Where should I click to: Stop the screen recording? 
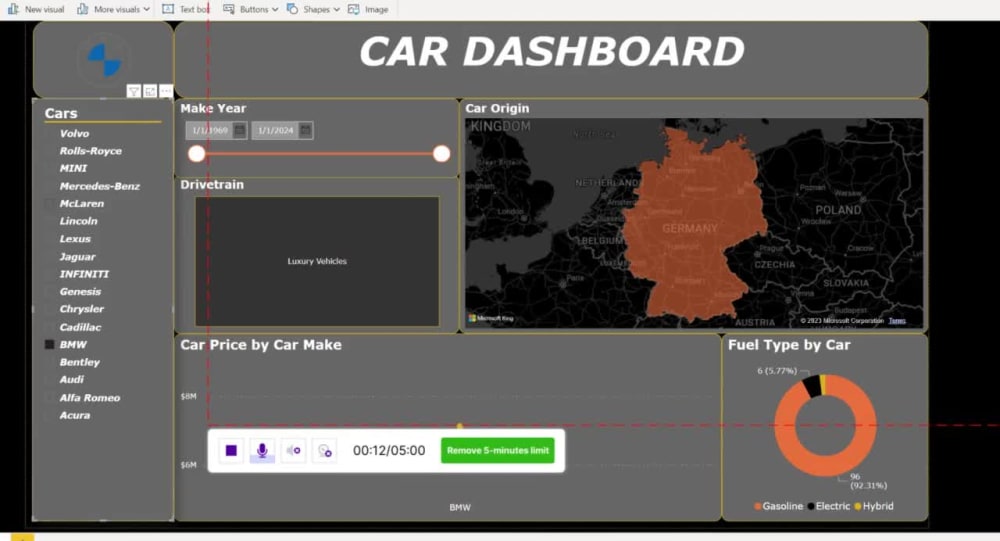(x=232, y=450)
